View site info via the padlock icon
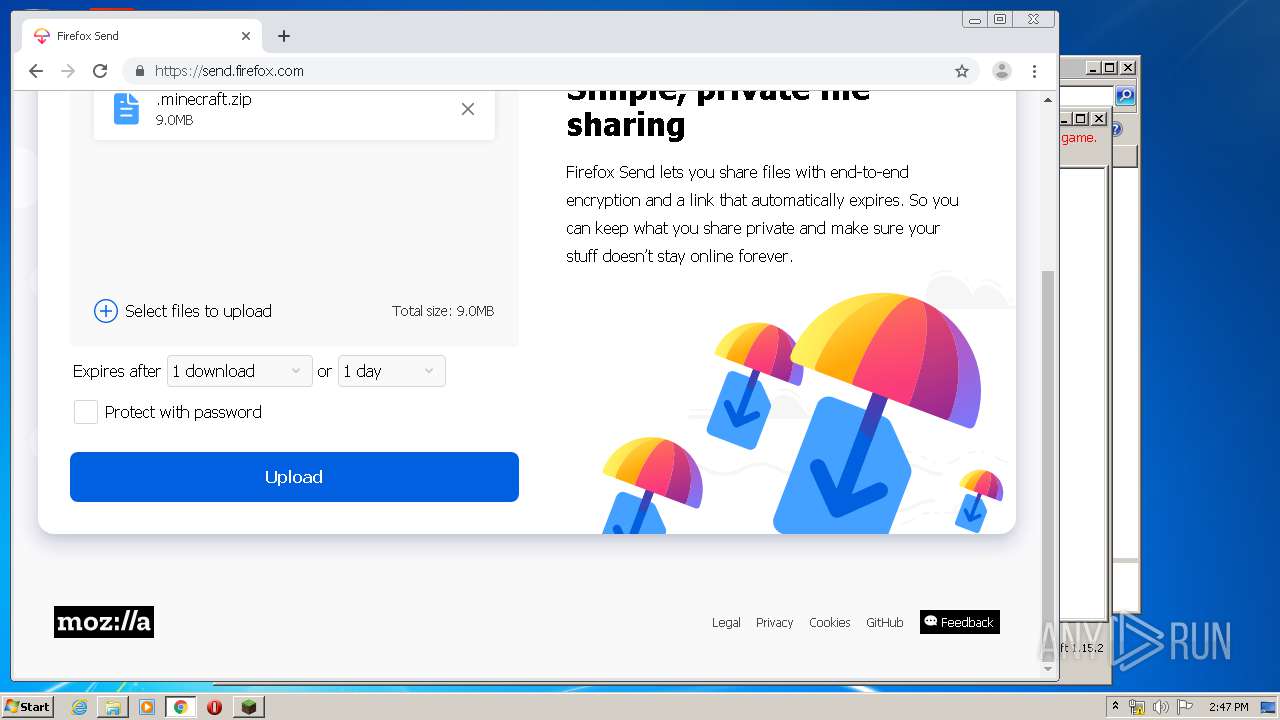The height and width of the screenshot is (720, 1280). pos(140,71)
